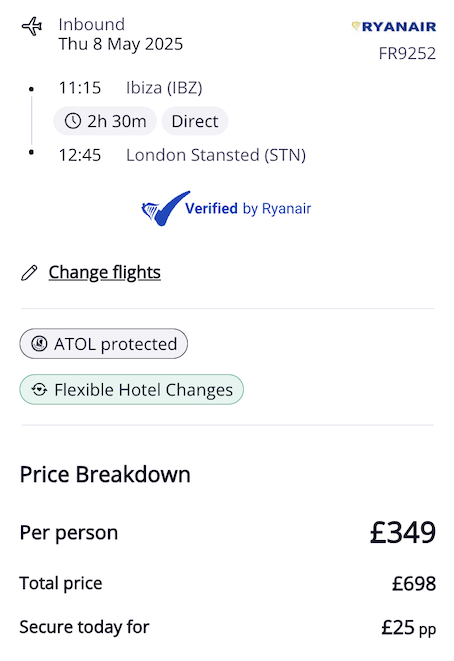454x661 pixels.
Task: Click flight number FR9252
Action: [x=407, y=54]
